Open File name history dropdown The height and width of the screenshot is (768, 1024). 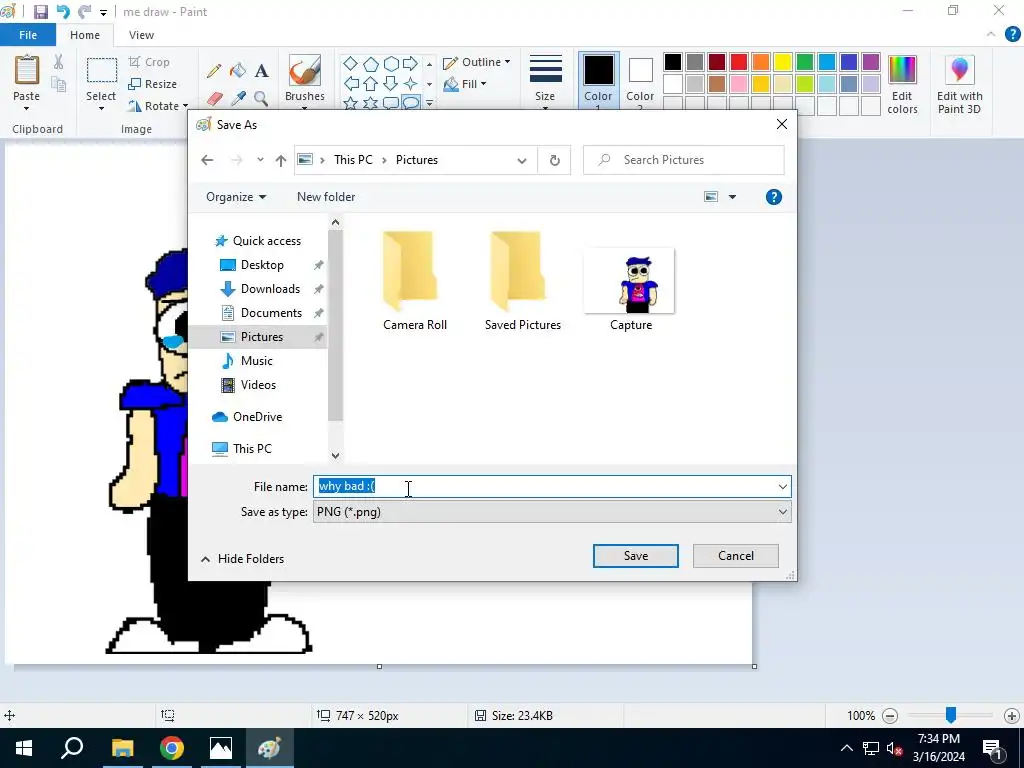coord(782,487)
